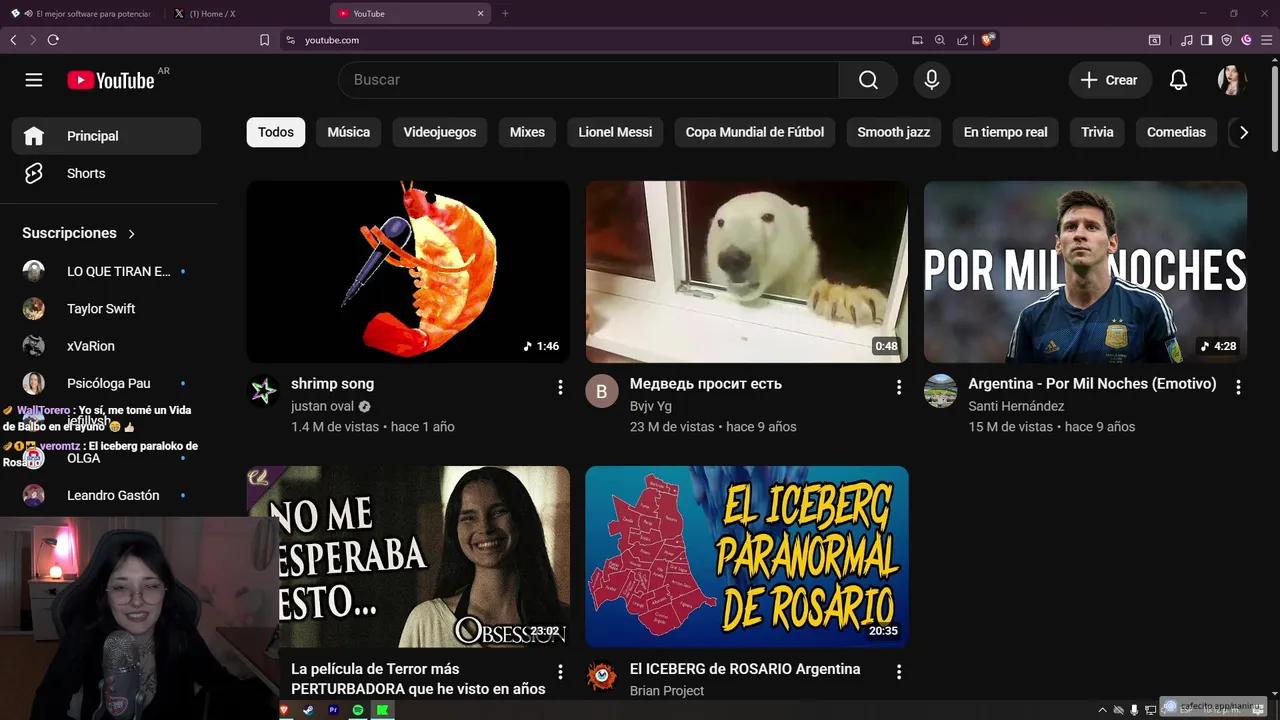This screenshot has height=720, width=1280.
Task: Select the Música filter chip
Action: (348, 132)
